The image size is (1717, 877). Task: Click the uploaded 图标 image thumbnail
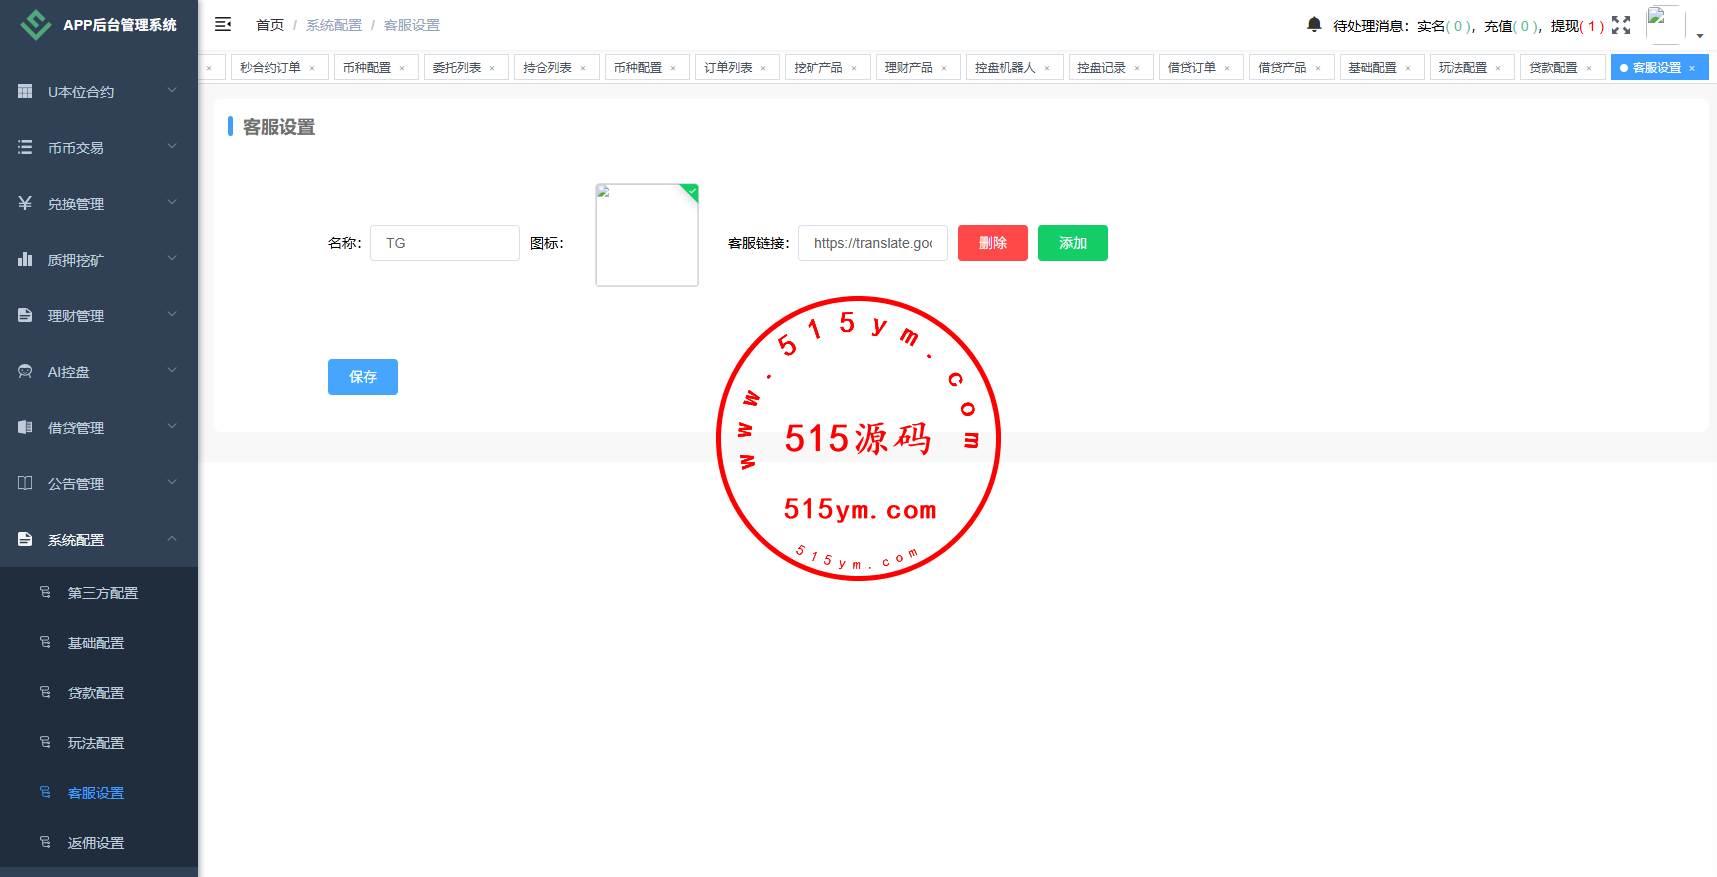click(647, 235)
